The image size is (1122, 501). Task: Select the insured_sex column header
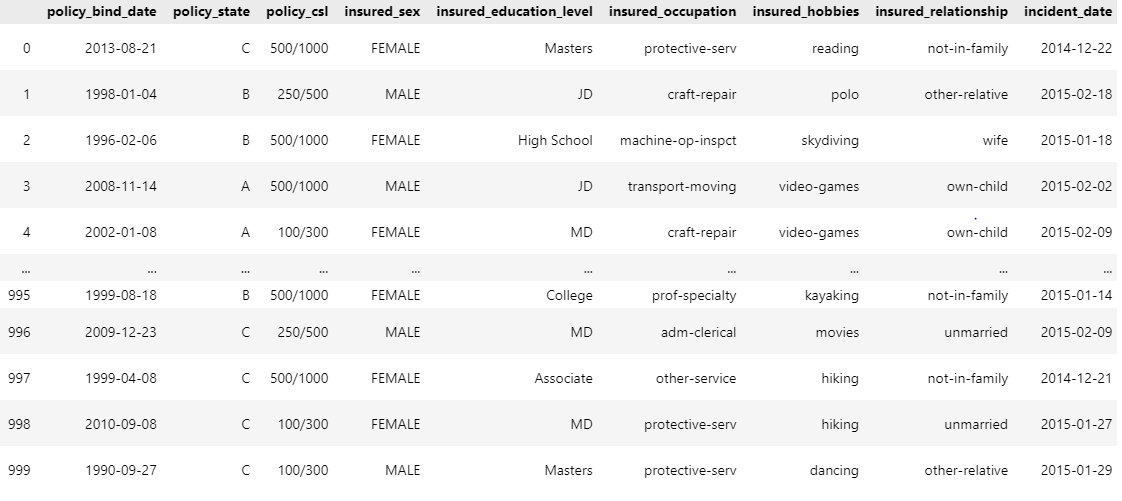[x=382, y=12]
